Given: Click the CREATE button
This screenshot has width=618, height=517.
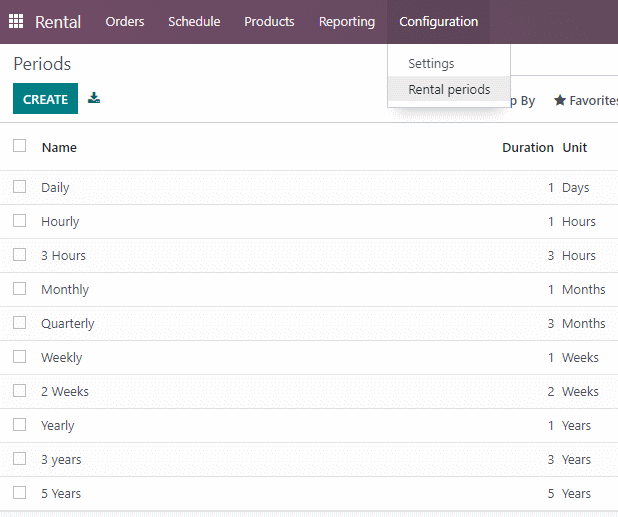Looking at the screenshot, I should click(45, 99).
